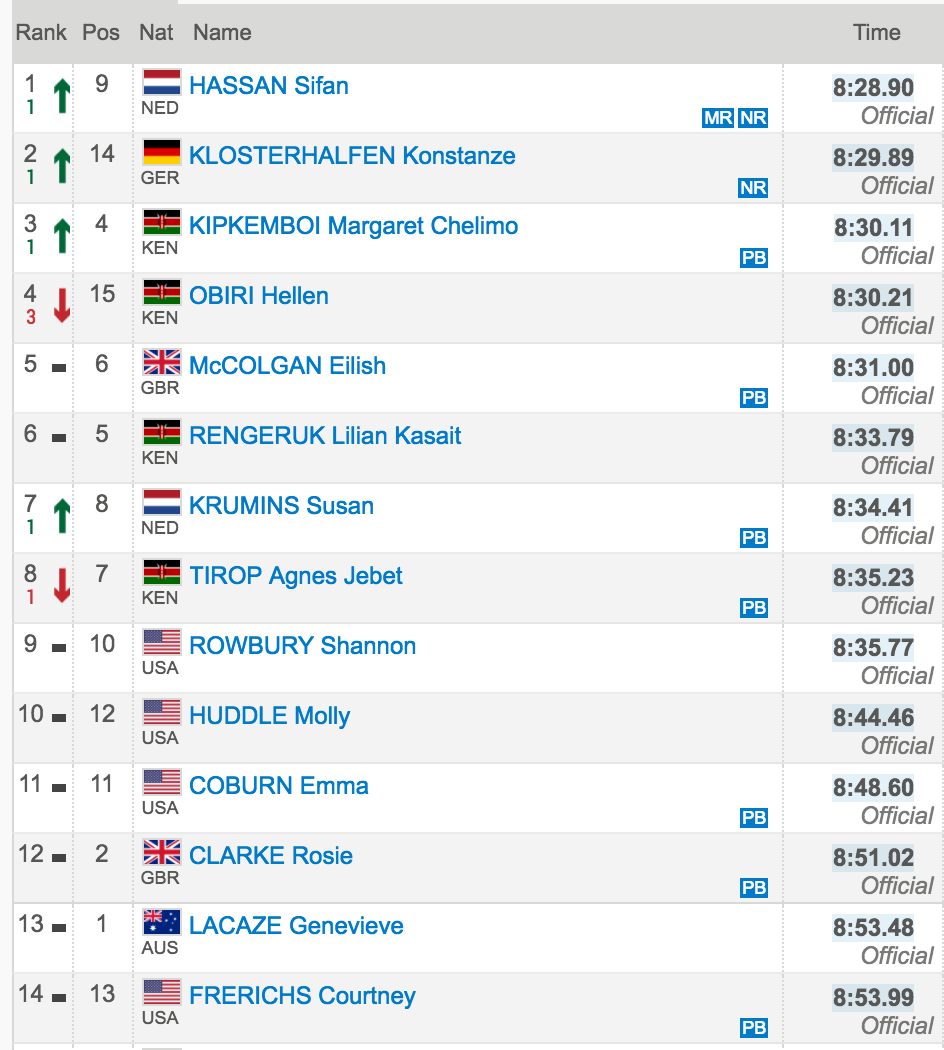Click the Time column header
944x1050 pixels.
[x=876, y=32]
